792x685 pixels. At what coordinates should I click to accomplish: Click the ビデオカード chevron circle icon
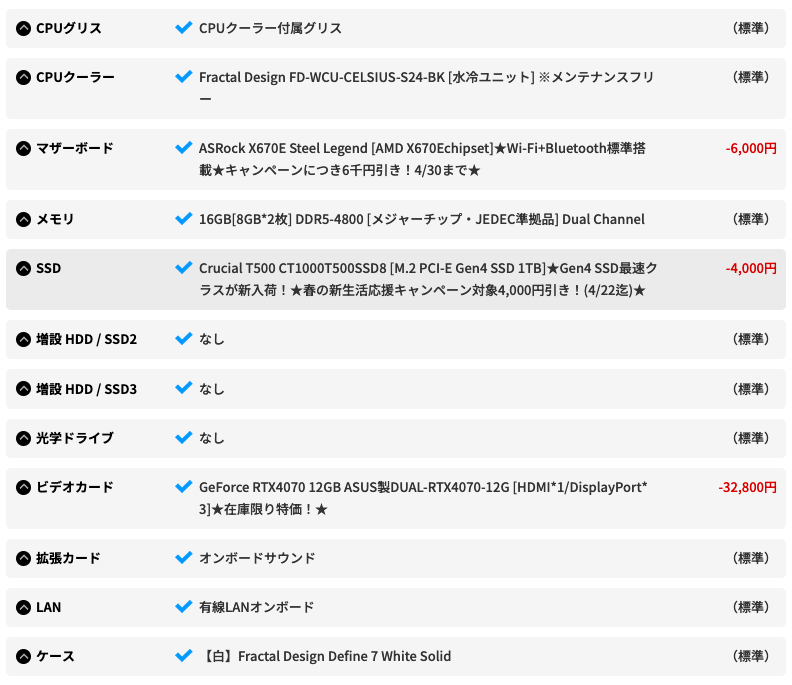click(23, 487)
